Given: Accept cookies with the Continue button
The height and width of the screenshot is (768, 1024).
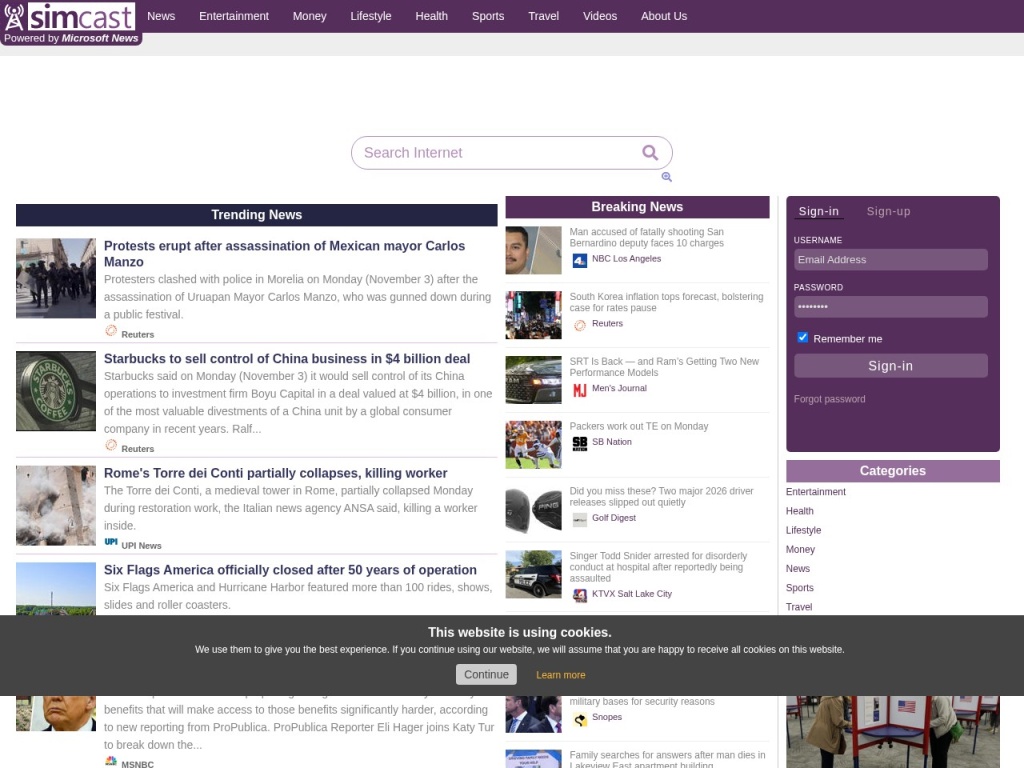Looking at the screenshot, I should click(486, 675).
